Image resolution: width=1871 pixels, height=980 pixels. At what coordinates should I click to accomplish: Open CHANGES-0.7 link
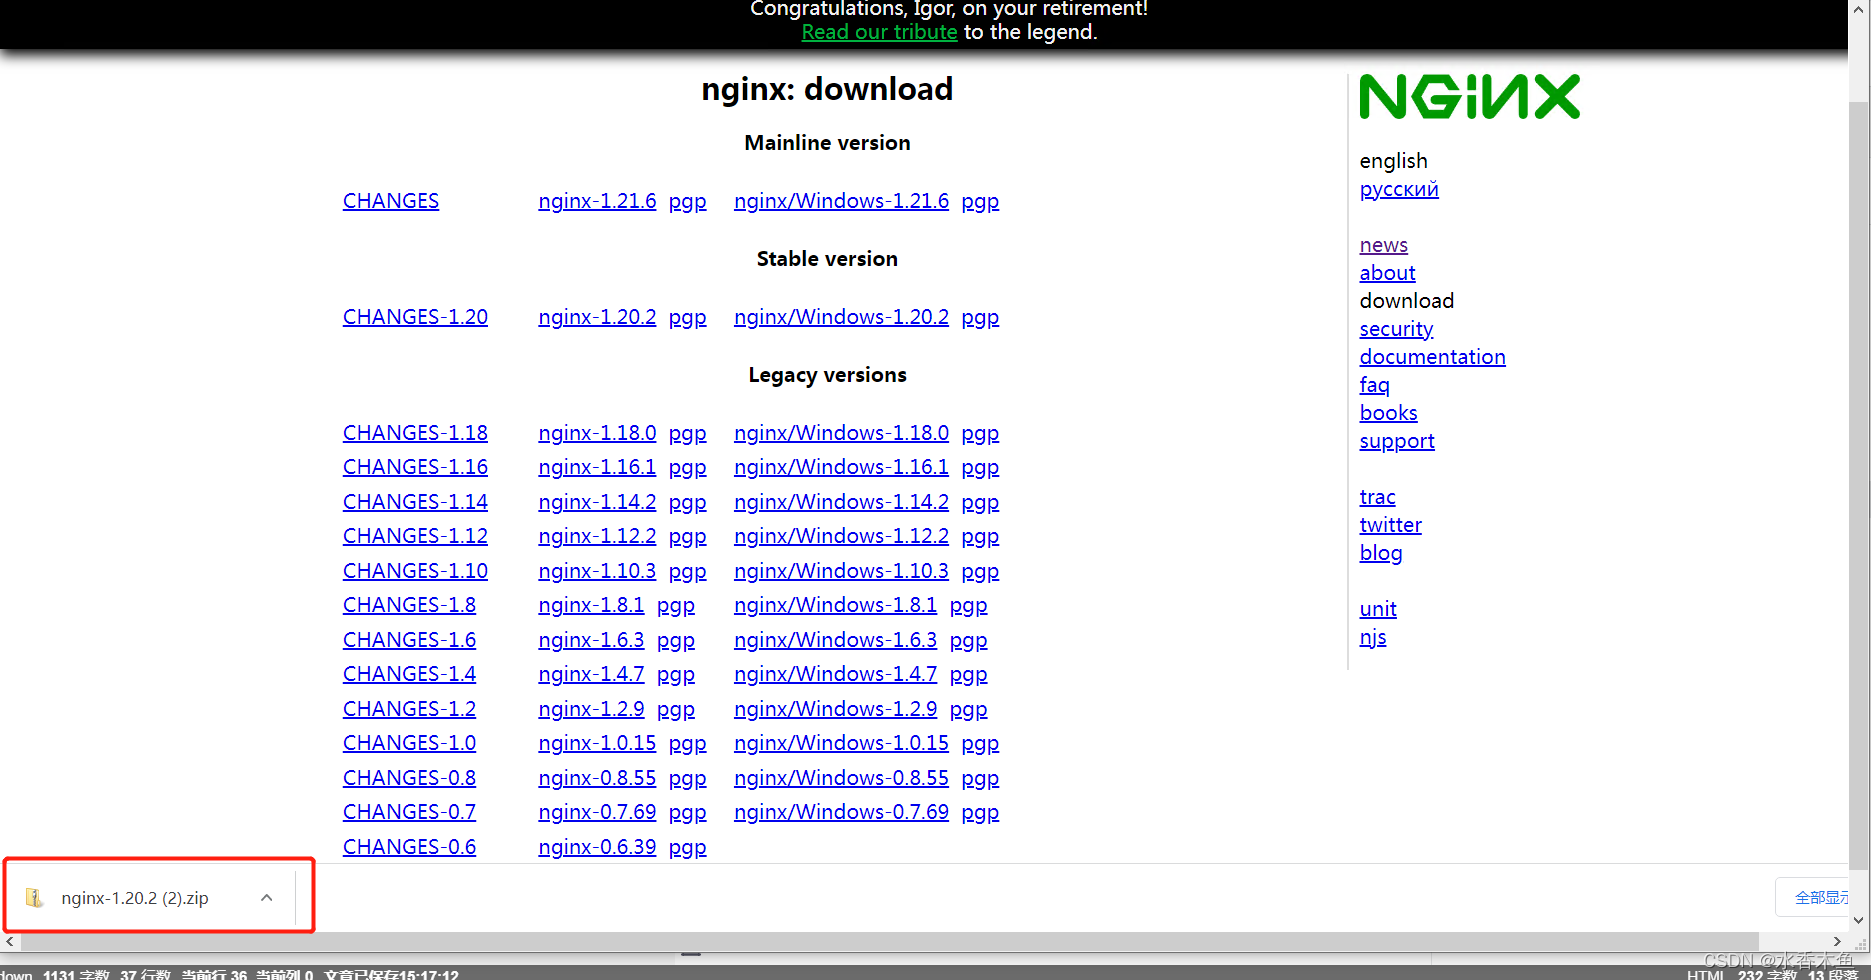click(x=409, y=812)
